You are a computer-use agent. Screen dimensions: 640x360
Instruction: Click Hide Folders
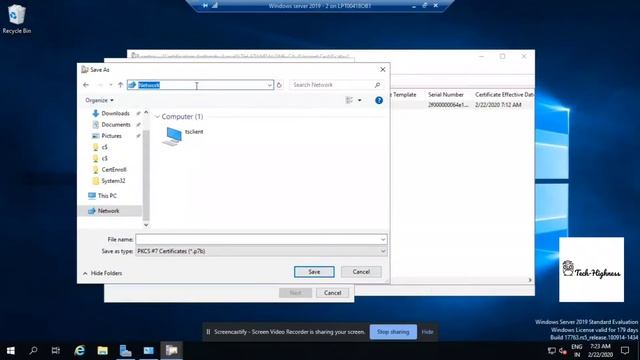coord(102,273)
